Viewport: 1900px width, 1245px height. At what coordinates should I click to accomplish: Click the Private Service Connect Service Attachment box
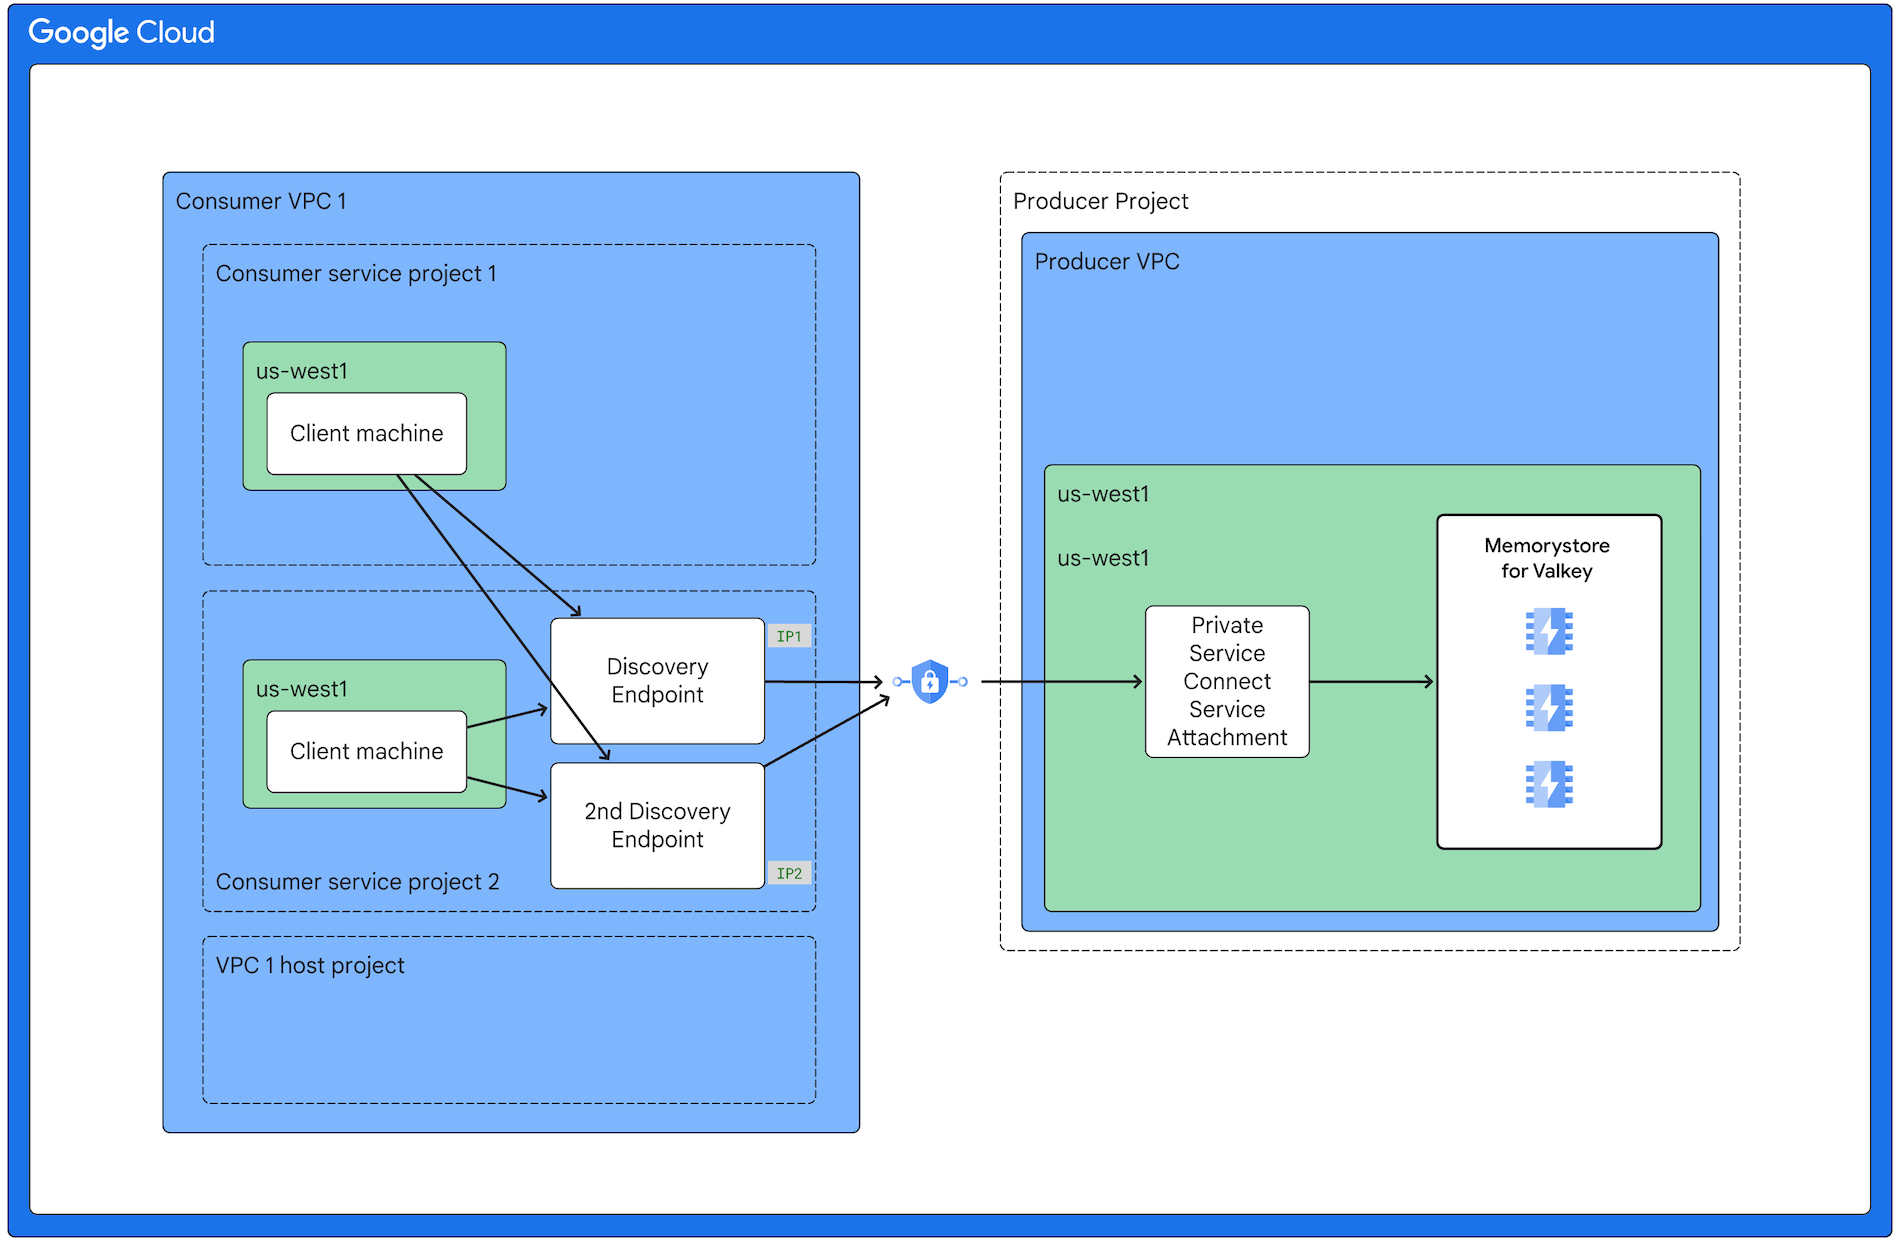pos(1226,681)
